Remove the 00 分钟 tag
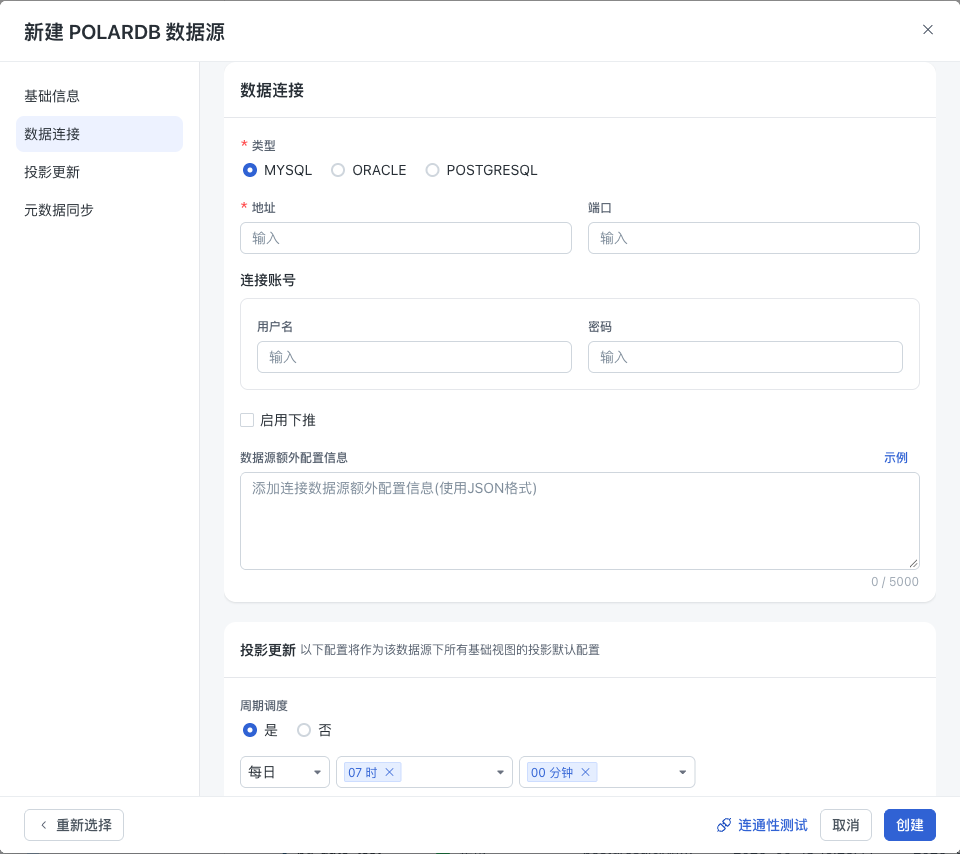Viewport: 960px width, 854px height. 585,772
